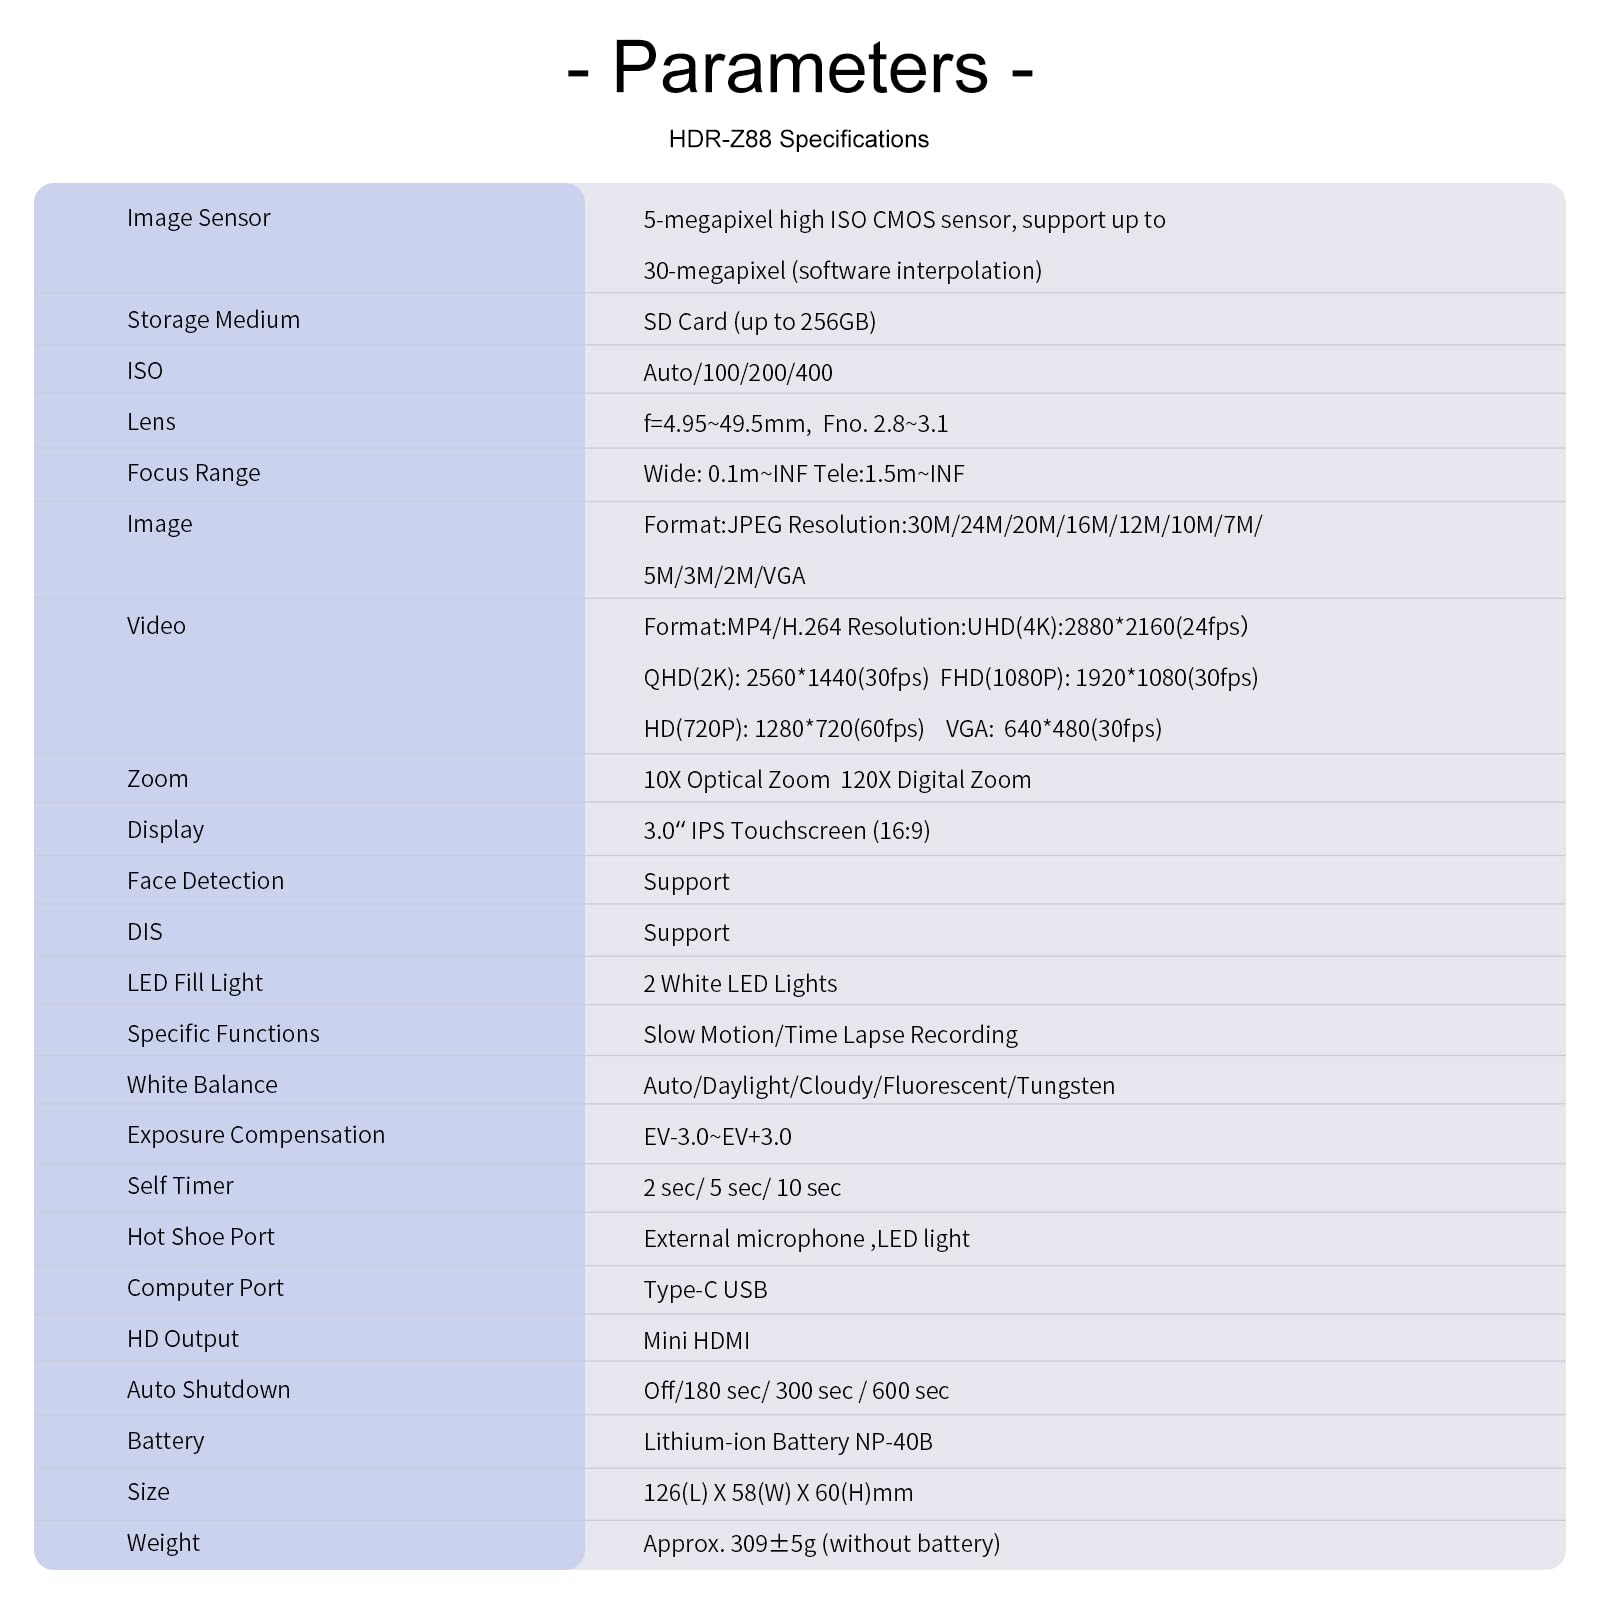1600x1600 pixels.
Task: Click the "Mini HDMI" output value
Action: [x=696, y=1341]
